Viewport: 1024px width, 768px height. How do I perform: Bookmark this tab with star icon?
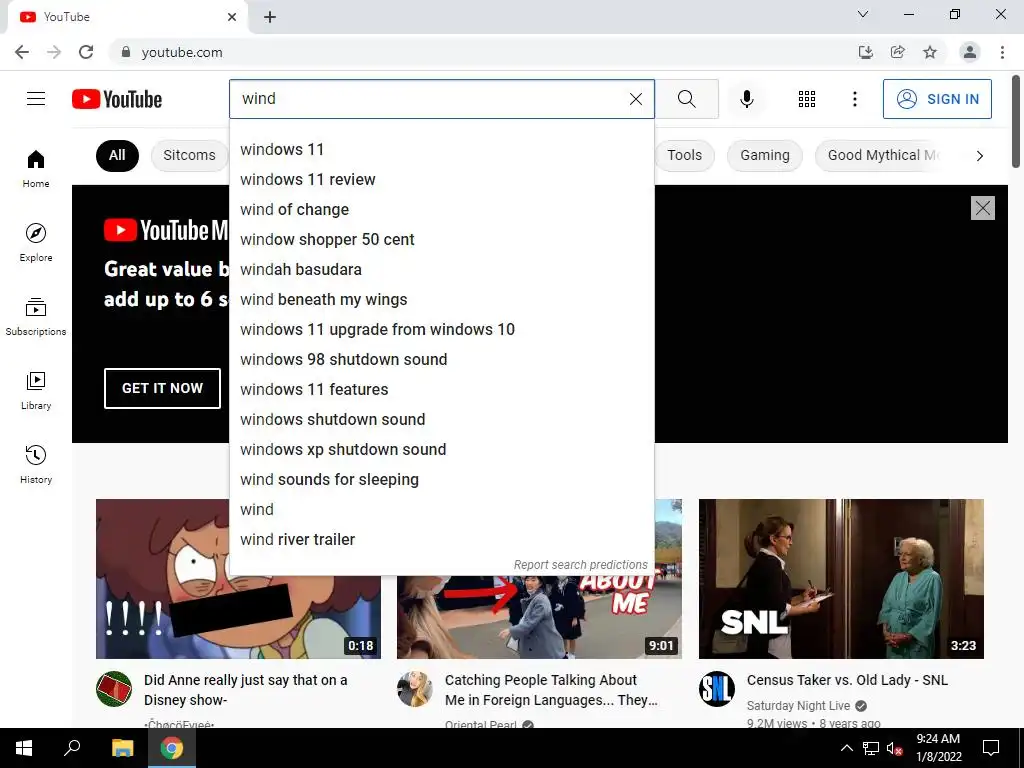[930, 52]
